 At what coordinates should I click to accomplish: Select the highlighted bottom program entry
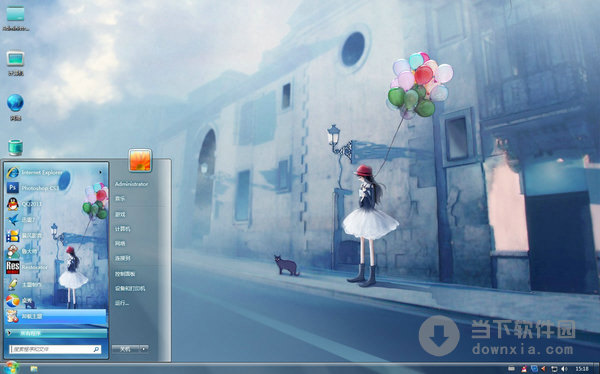[x=55, y=316]
